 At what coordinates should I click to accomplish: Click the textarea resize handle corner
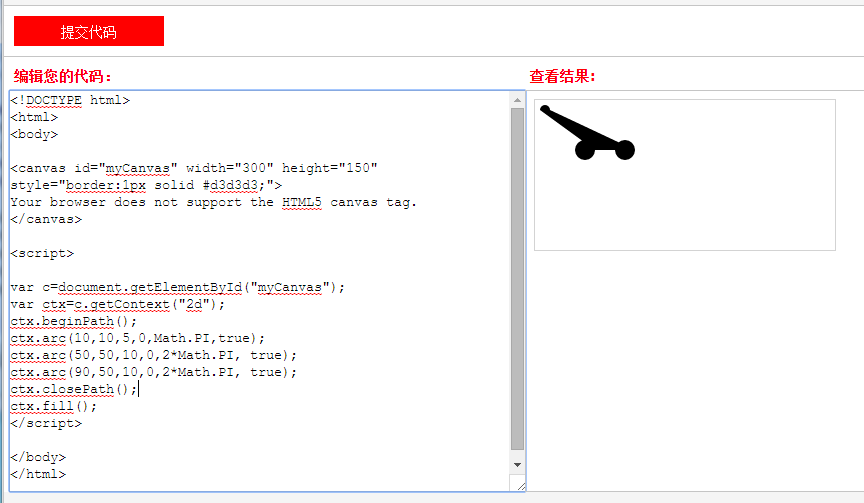click(518, 484)
